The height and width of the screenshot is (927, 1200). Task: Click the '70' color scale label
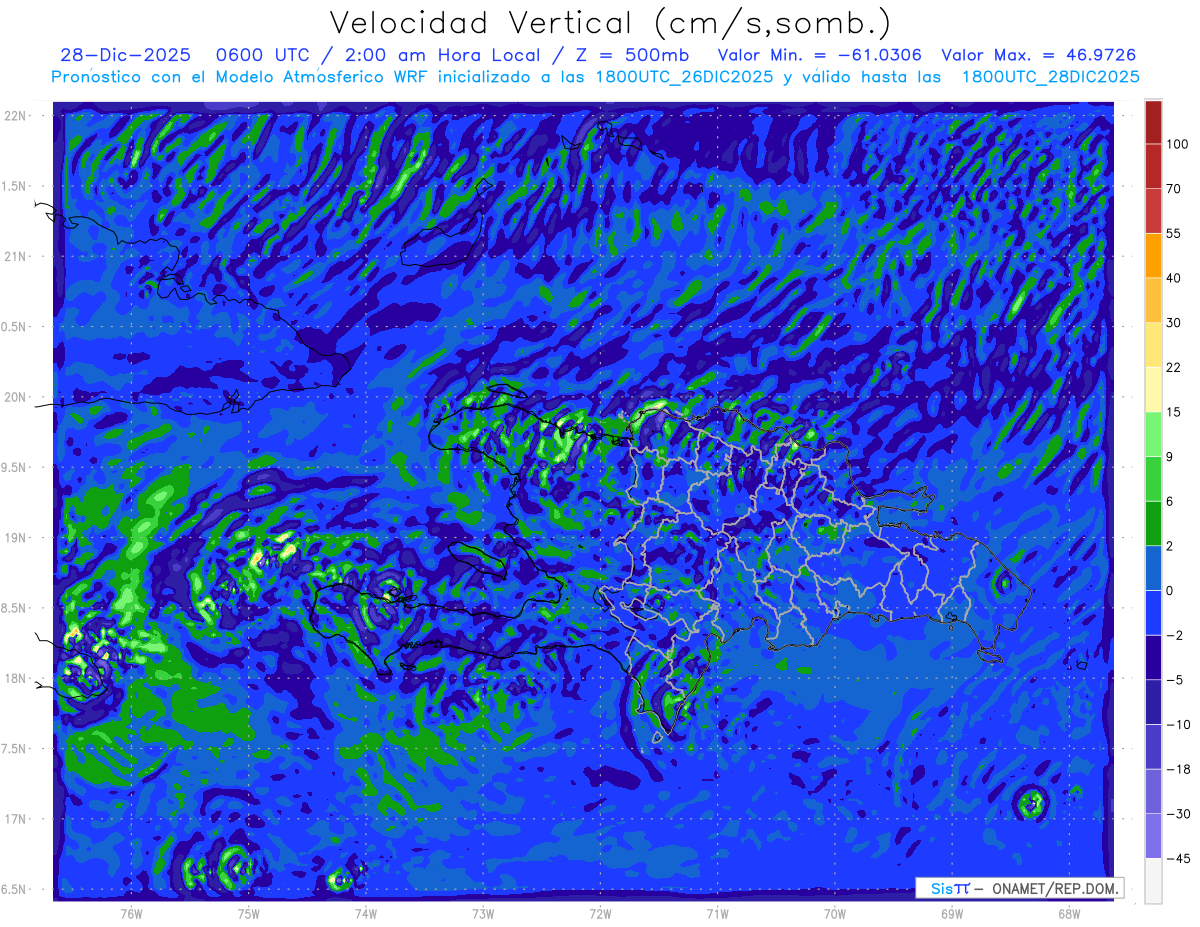1174,189
